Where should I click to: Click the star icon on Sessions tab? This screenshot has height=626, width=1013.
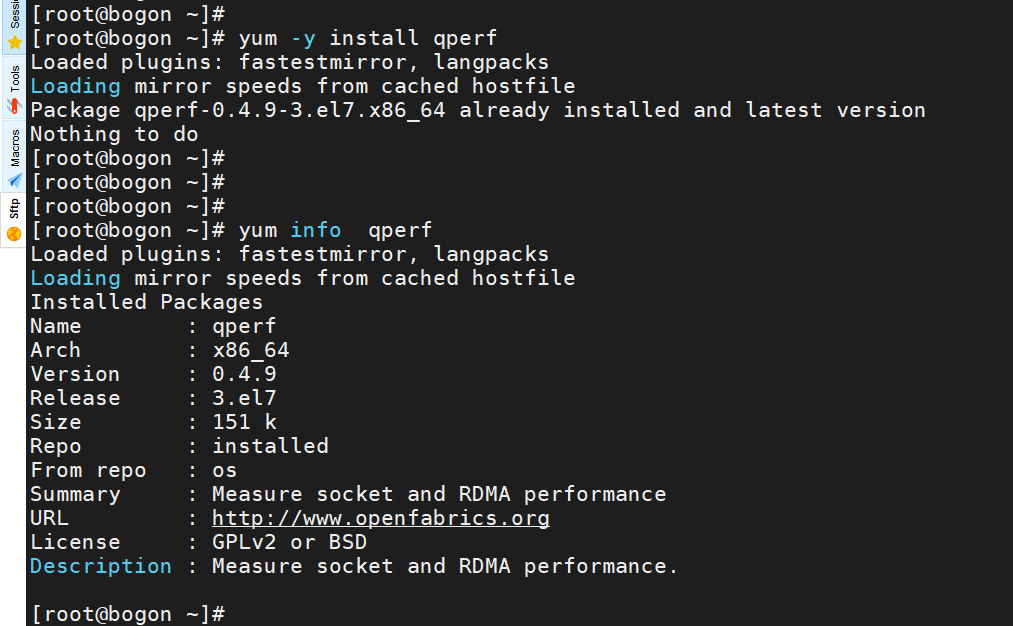14,43
